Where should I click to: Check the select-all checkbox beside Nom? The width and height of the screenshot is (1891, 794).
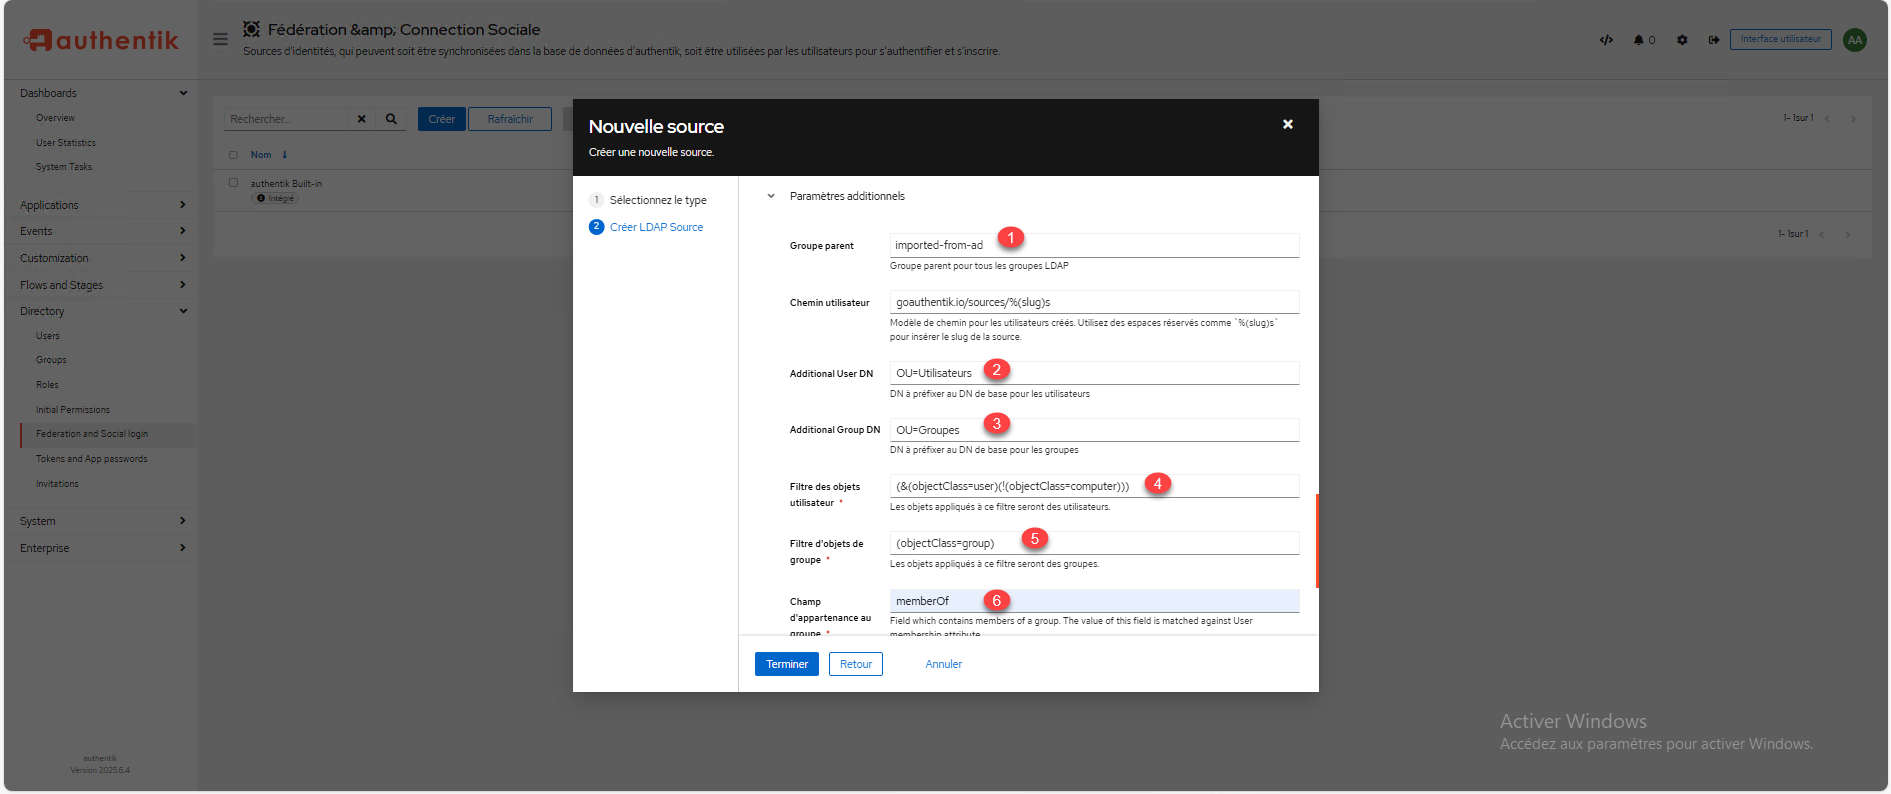233,155
